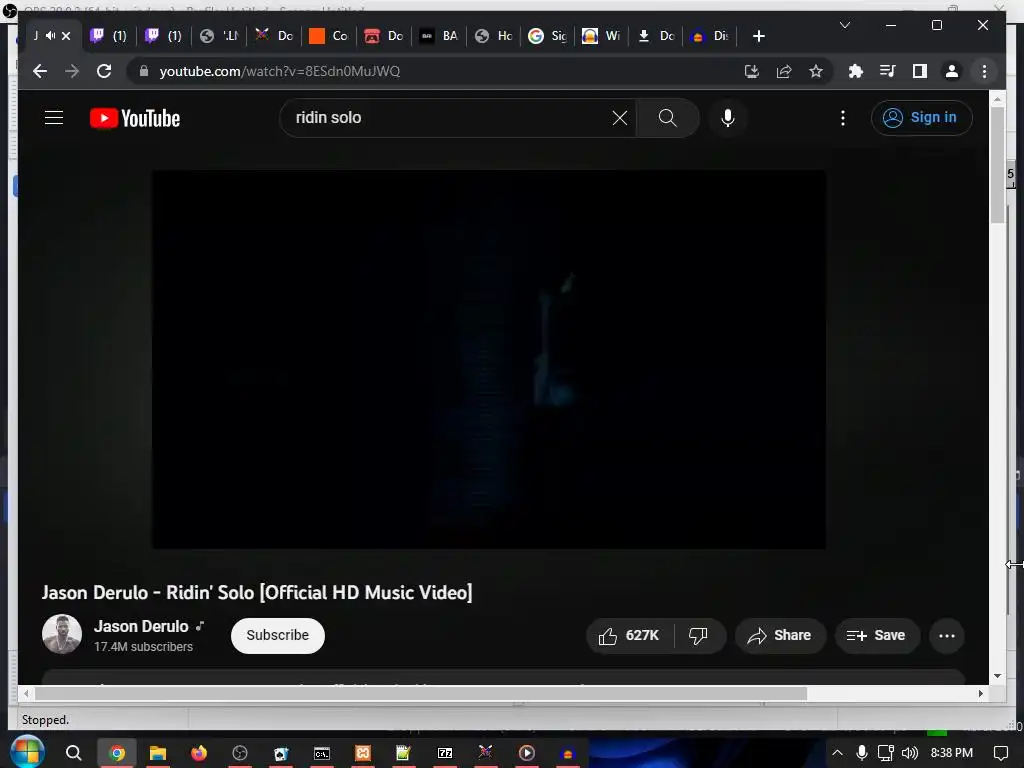Open Chrome extensions puzzle icon
This screenshot has height=768, width=1024.
point(856,71)
